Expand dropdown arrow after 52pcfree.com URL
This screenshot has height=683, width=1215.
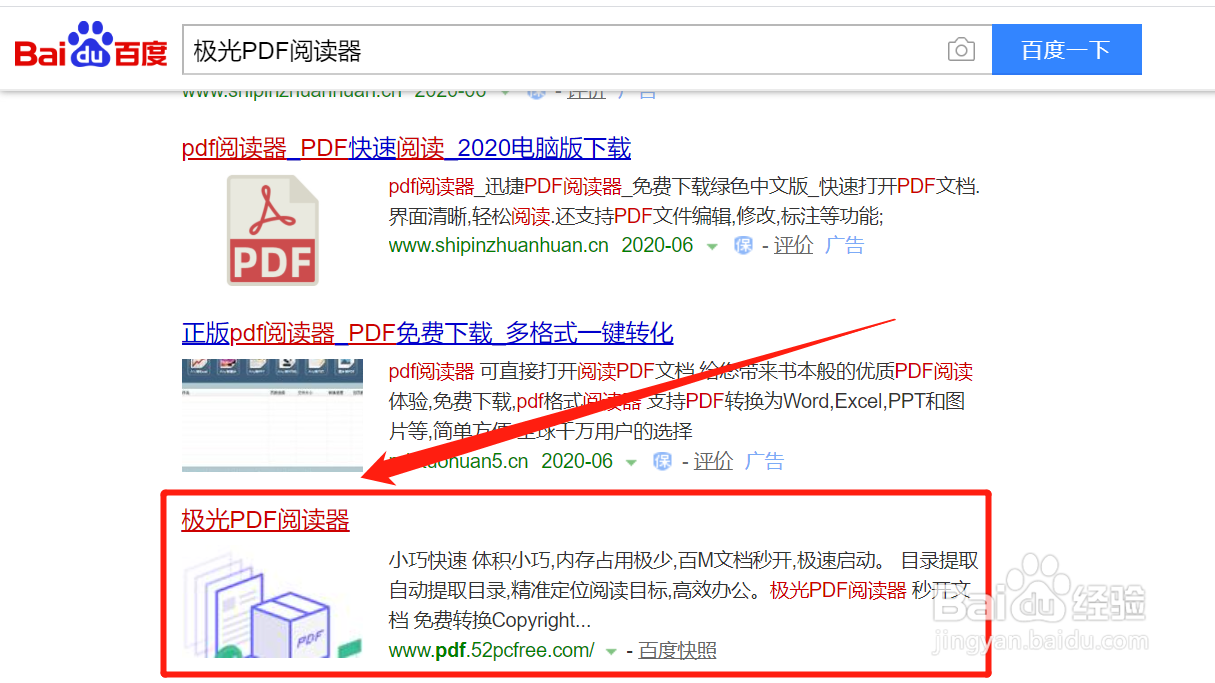click(x=611, y=652)
